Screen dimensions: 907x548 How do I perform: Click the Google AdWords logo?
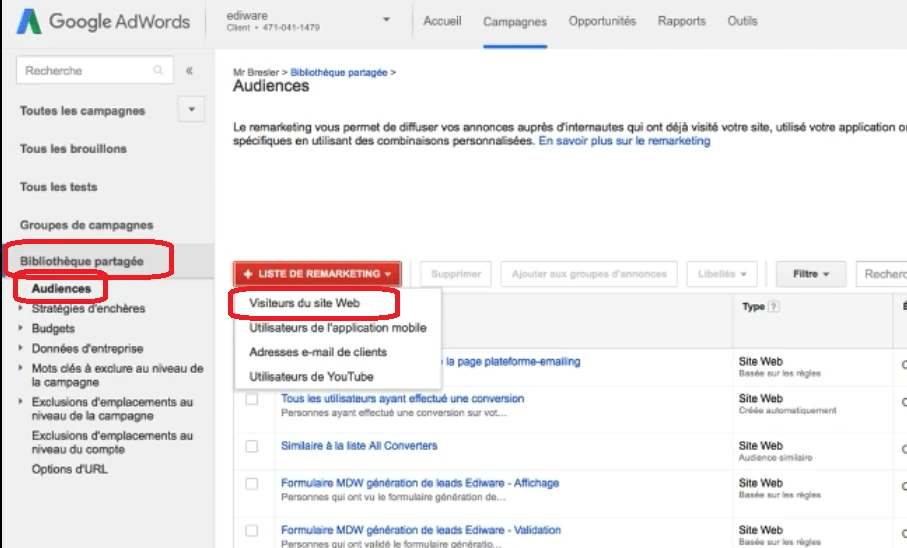coord(104,22)
